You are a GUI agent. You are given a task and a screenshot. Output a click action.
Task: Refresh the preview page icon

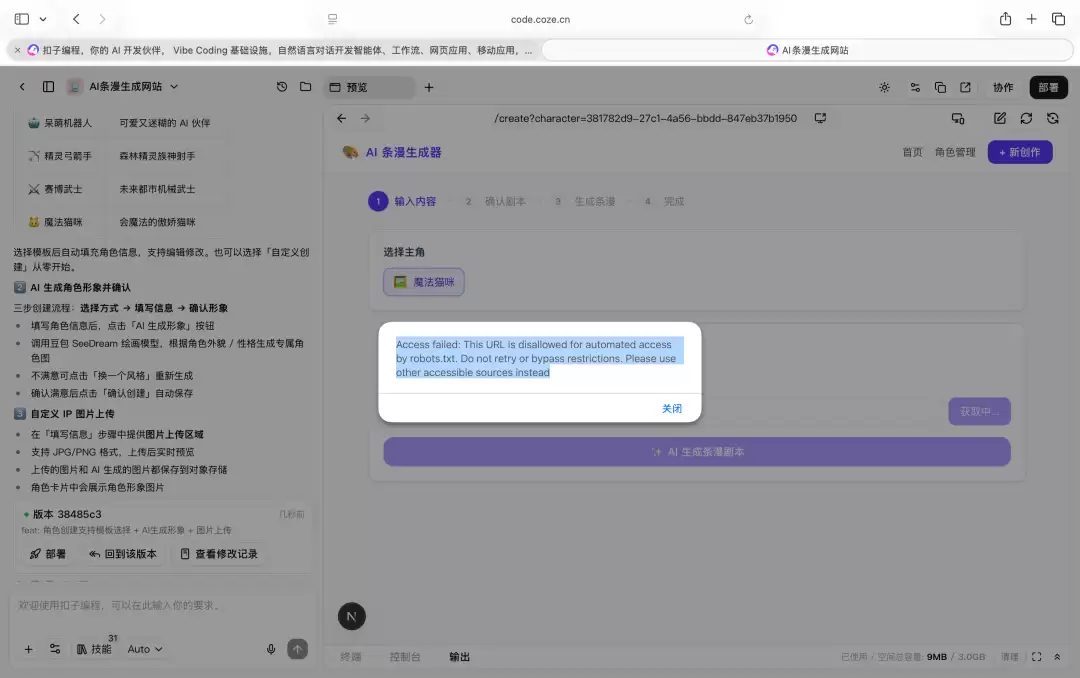pyautogui.click(x=1026, y=119)
